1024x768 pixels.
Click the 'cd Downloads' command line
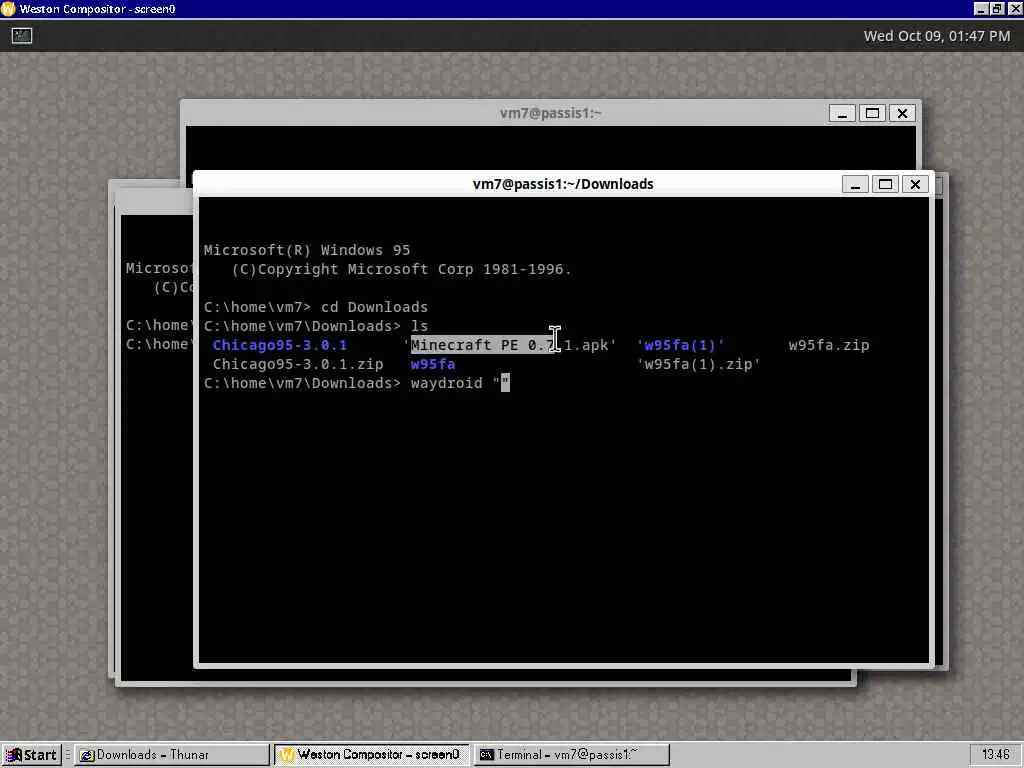pos(374,308)
